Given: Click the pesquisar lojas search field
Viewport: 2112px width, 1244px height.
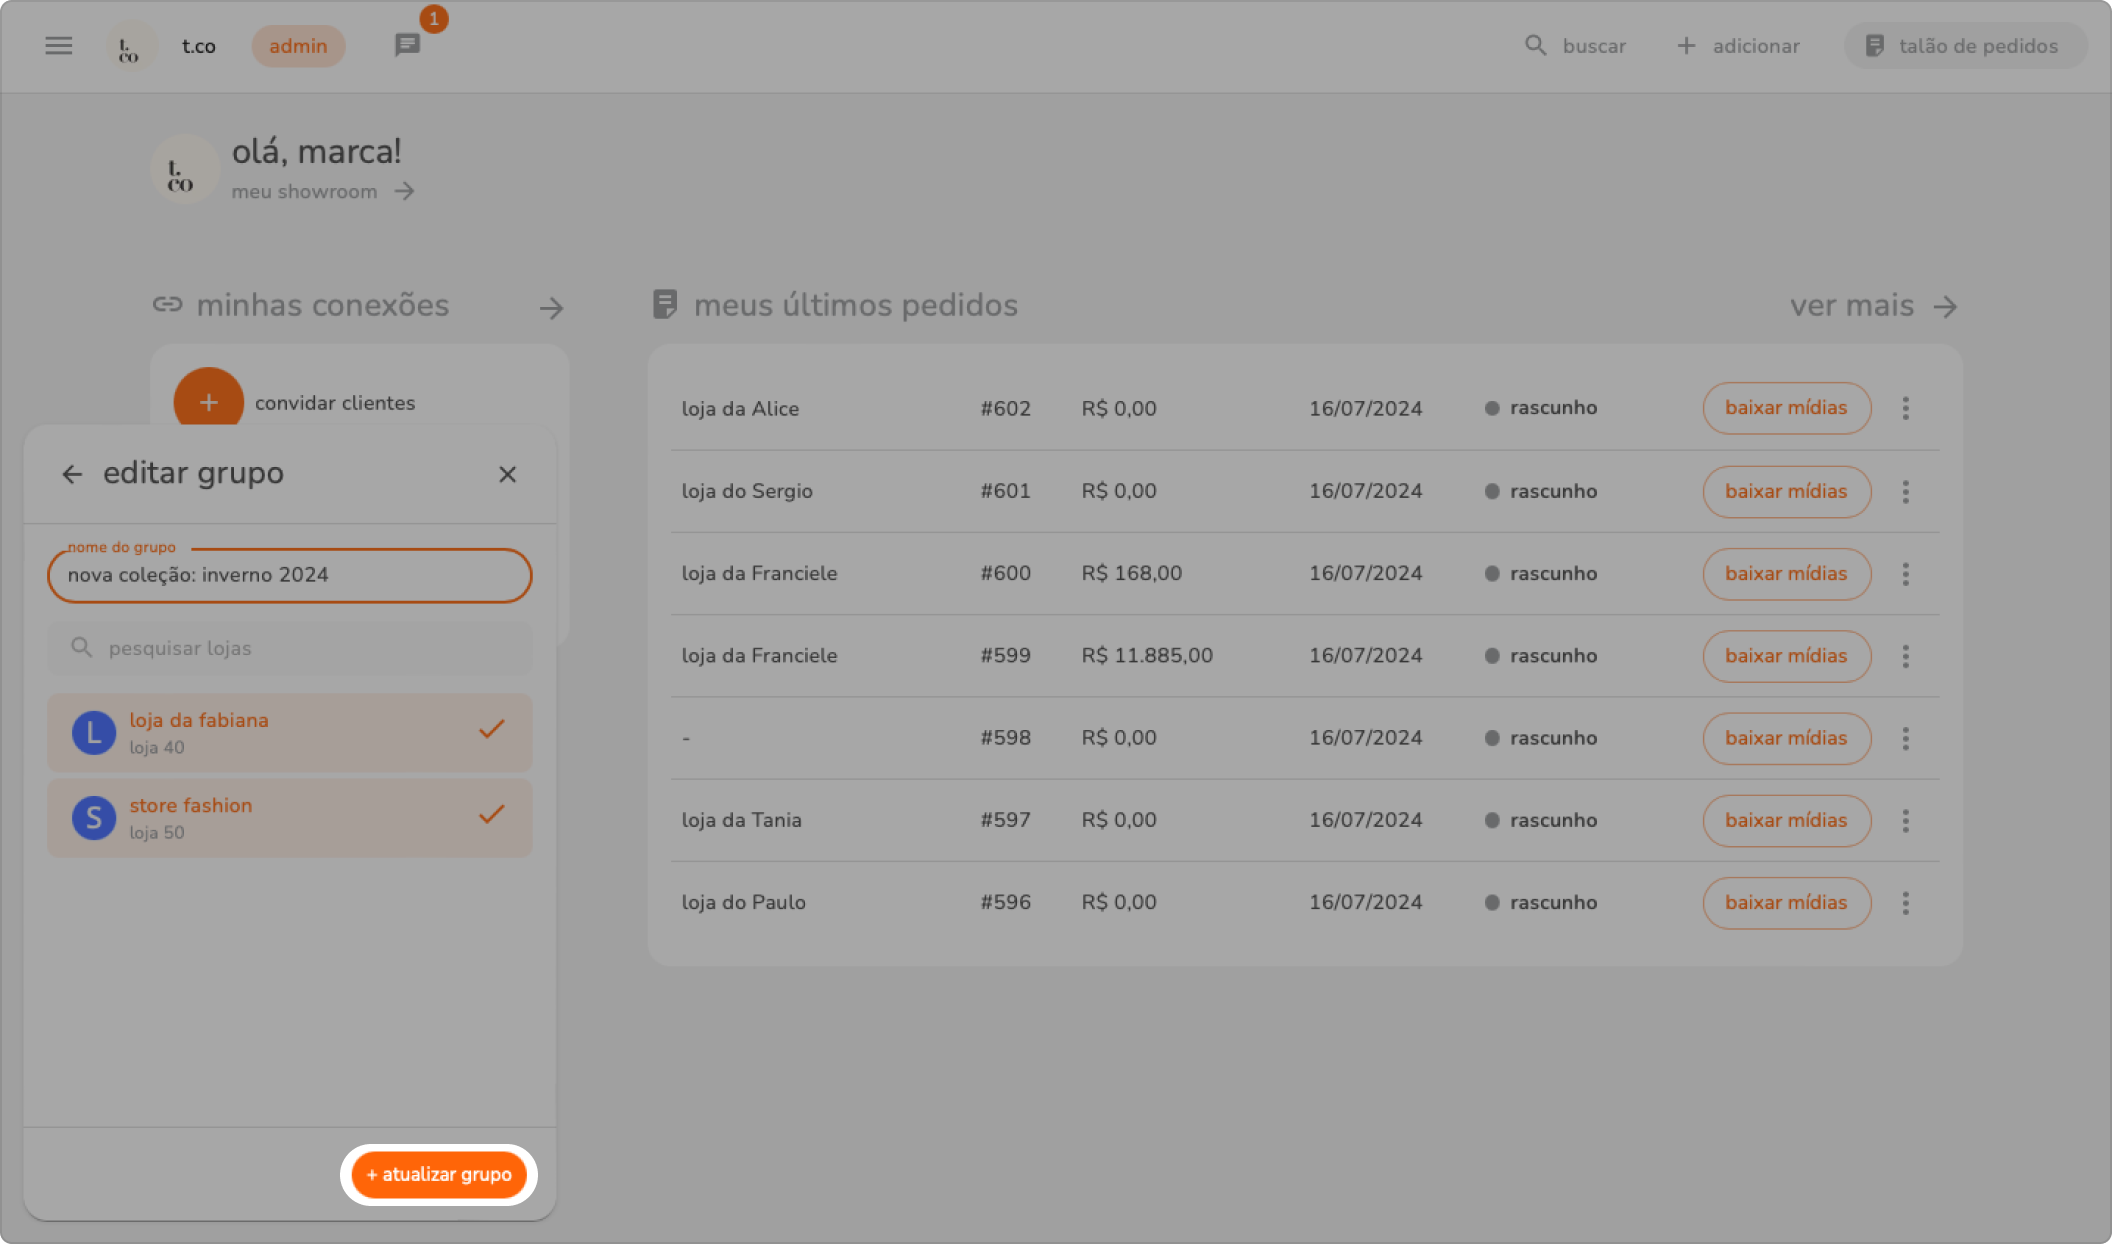Looking at the screenshot, I should [290, 648].
